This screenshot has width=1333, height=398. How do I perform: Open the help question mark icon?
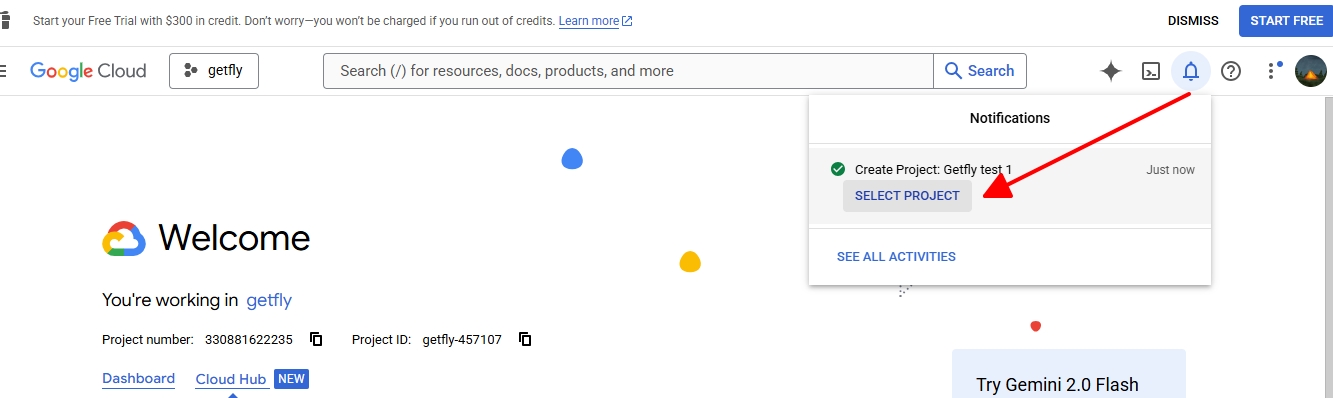(1231, 71)
